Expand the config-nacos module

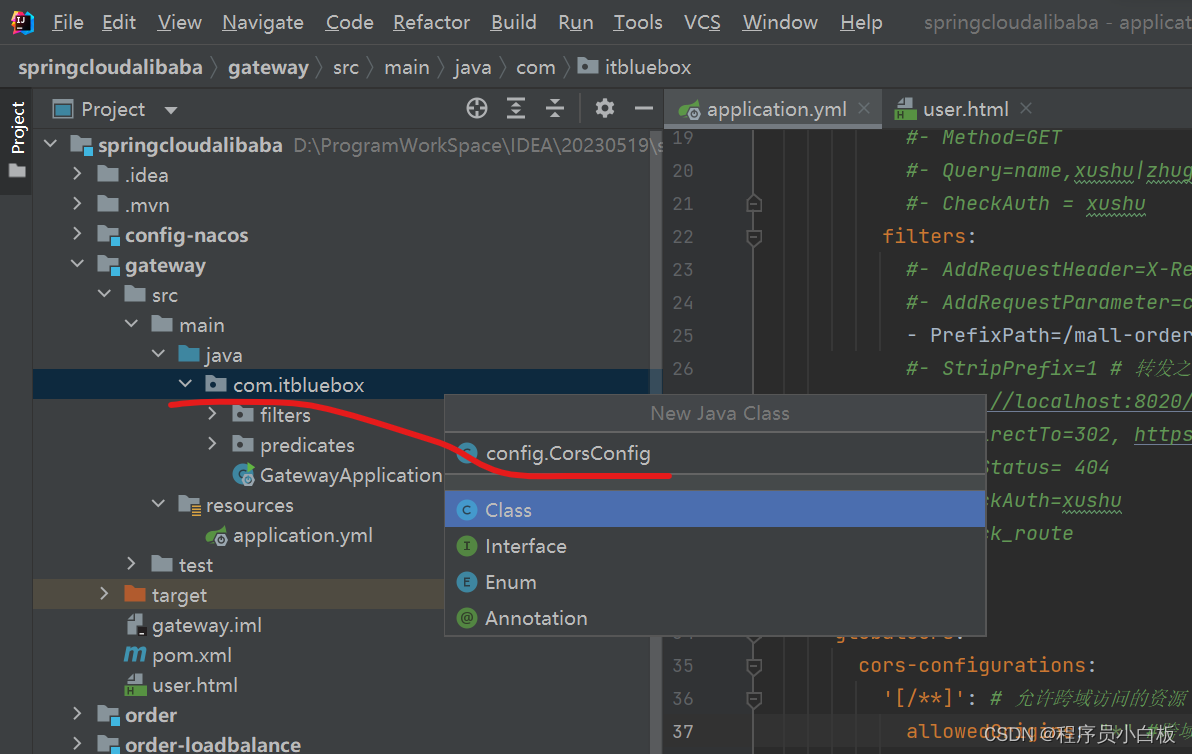[77, 233]
